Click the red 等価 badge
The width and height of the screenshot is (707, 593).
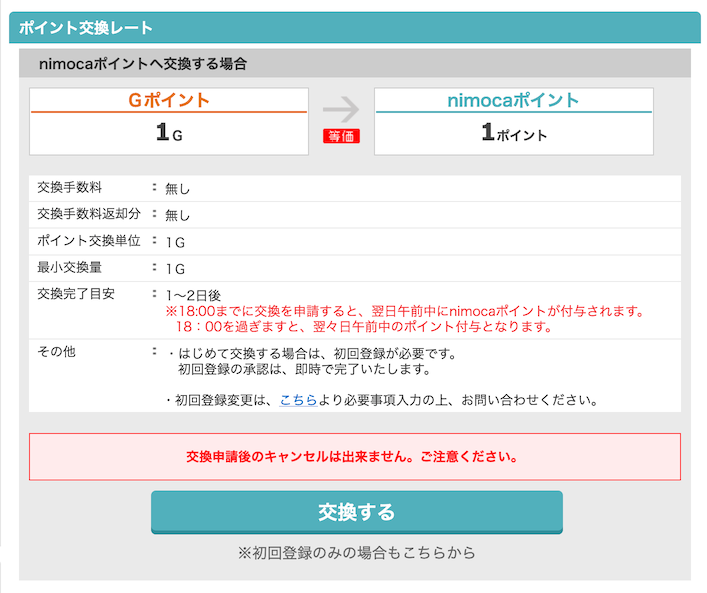pyautogui.click(x=341, y=136)
